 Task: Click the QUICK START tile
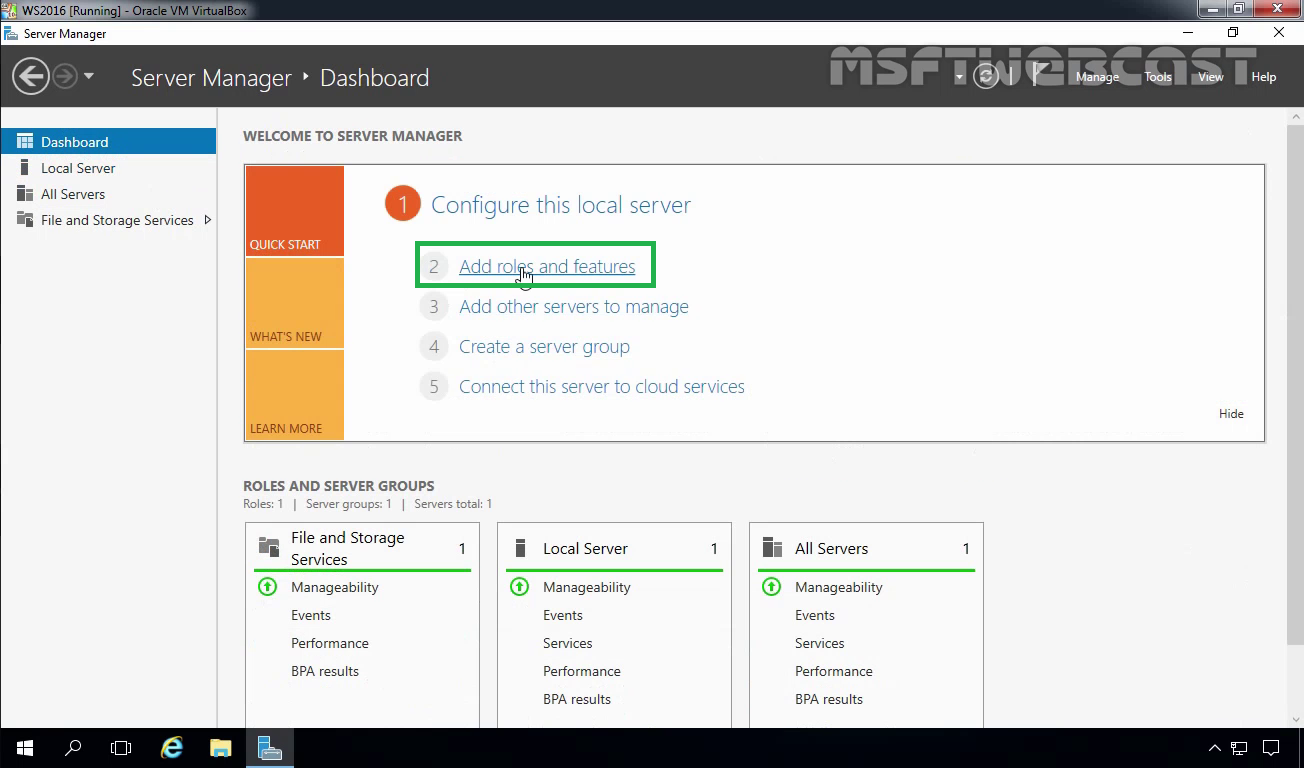(x=294, y=211)
